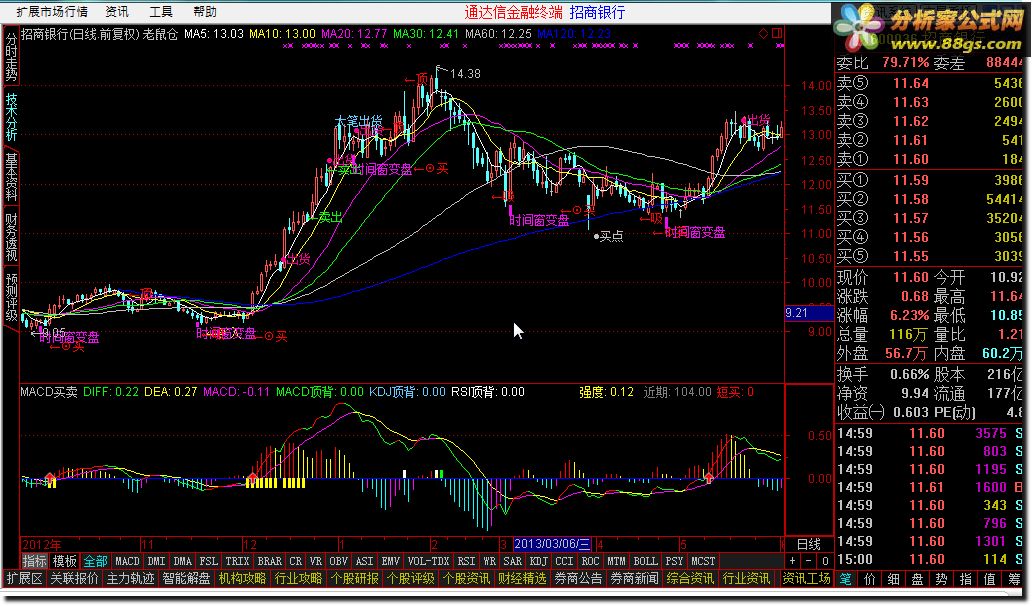Switch indicator to CR

click(x=296, y=561)
